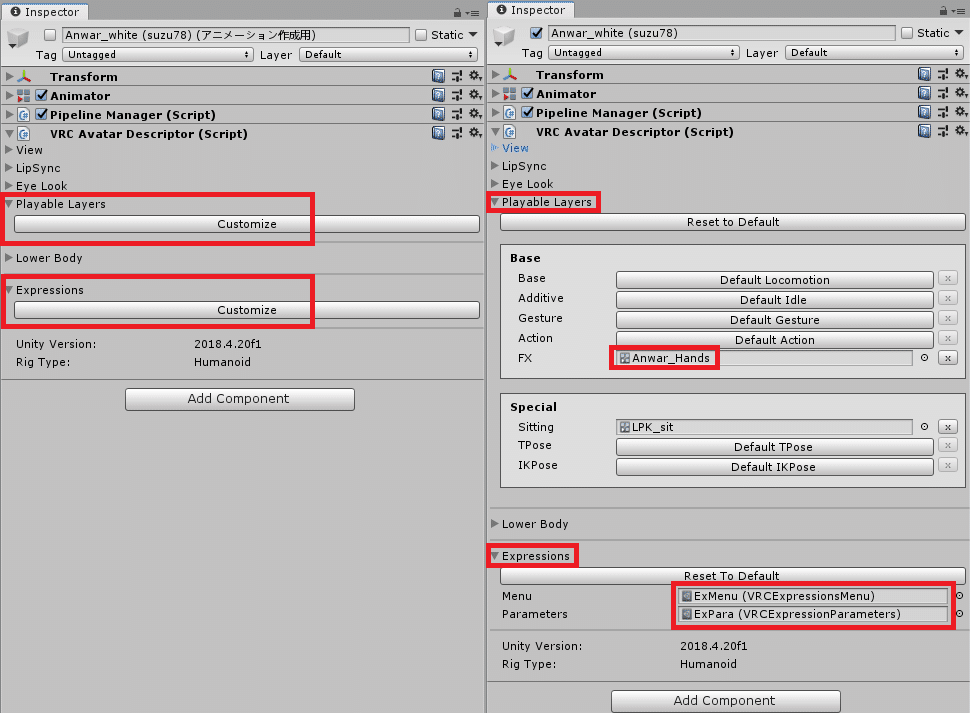Open Pipeline Manager preset icon in left Inspector
This screenshot has height=713, width=970.
[457, 114]
